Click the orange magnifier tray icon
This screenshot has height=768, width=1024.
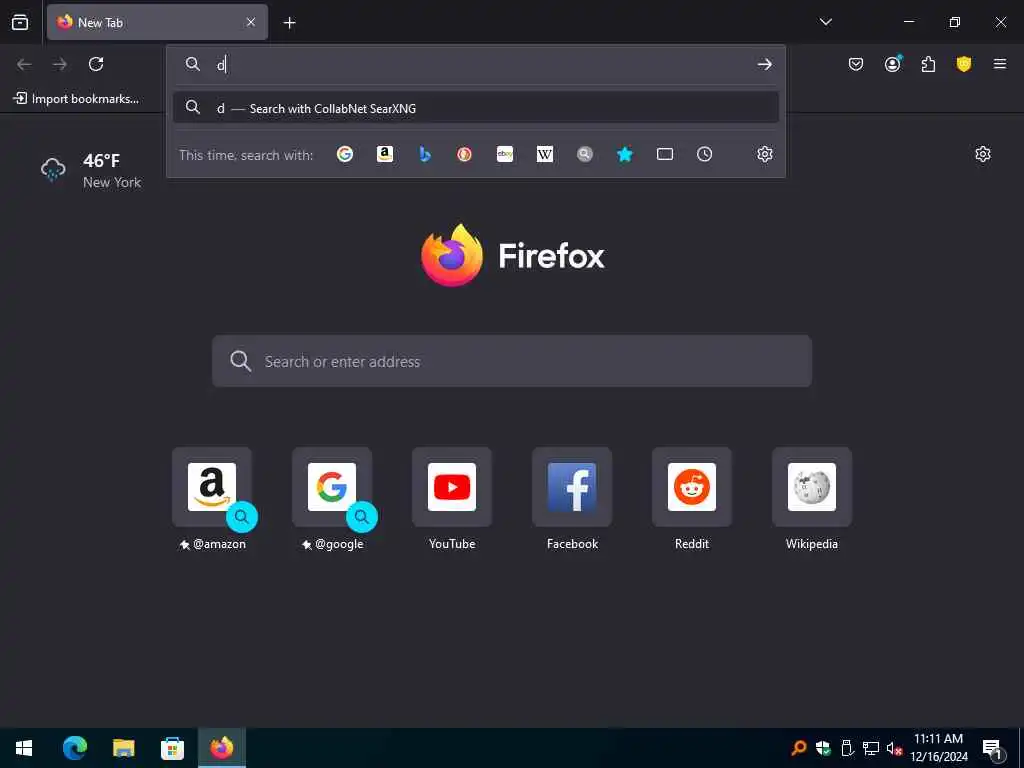799,748
